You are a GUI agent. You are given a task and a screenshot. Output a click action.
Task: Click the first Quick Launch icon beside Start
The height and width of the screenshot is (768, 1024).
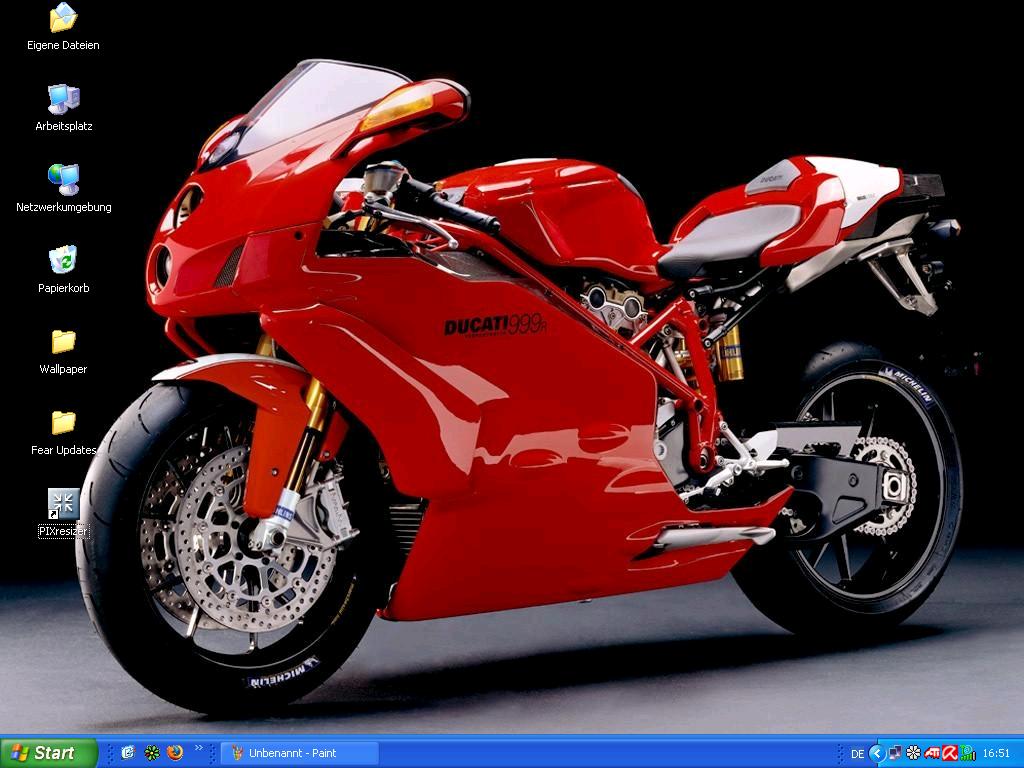tap(128, 753)
